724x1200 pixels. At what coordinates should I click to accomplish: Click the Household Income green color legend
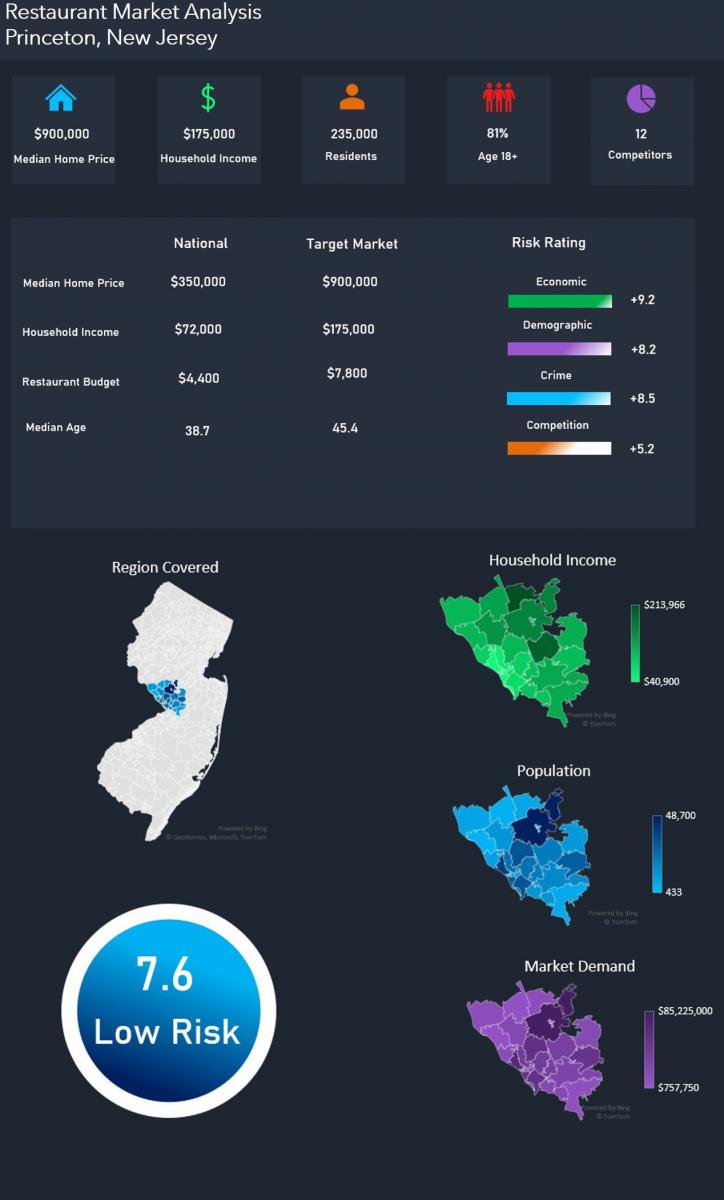coord(635,643)
